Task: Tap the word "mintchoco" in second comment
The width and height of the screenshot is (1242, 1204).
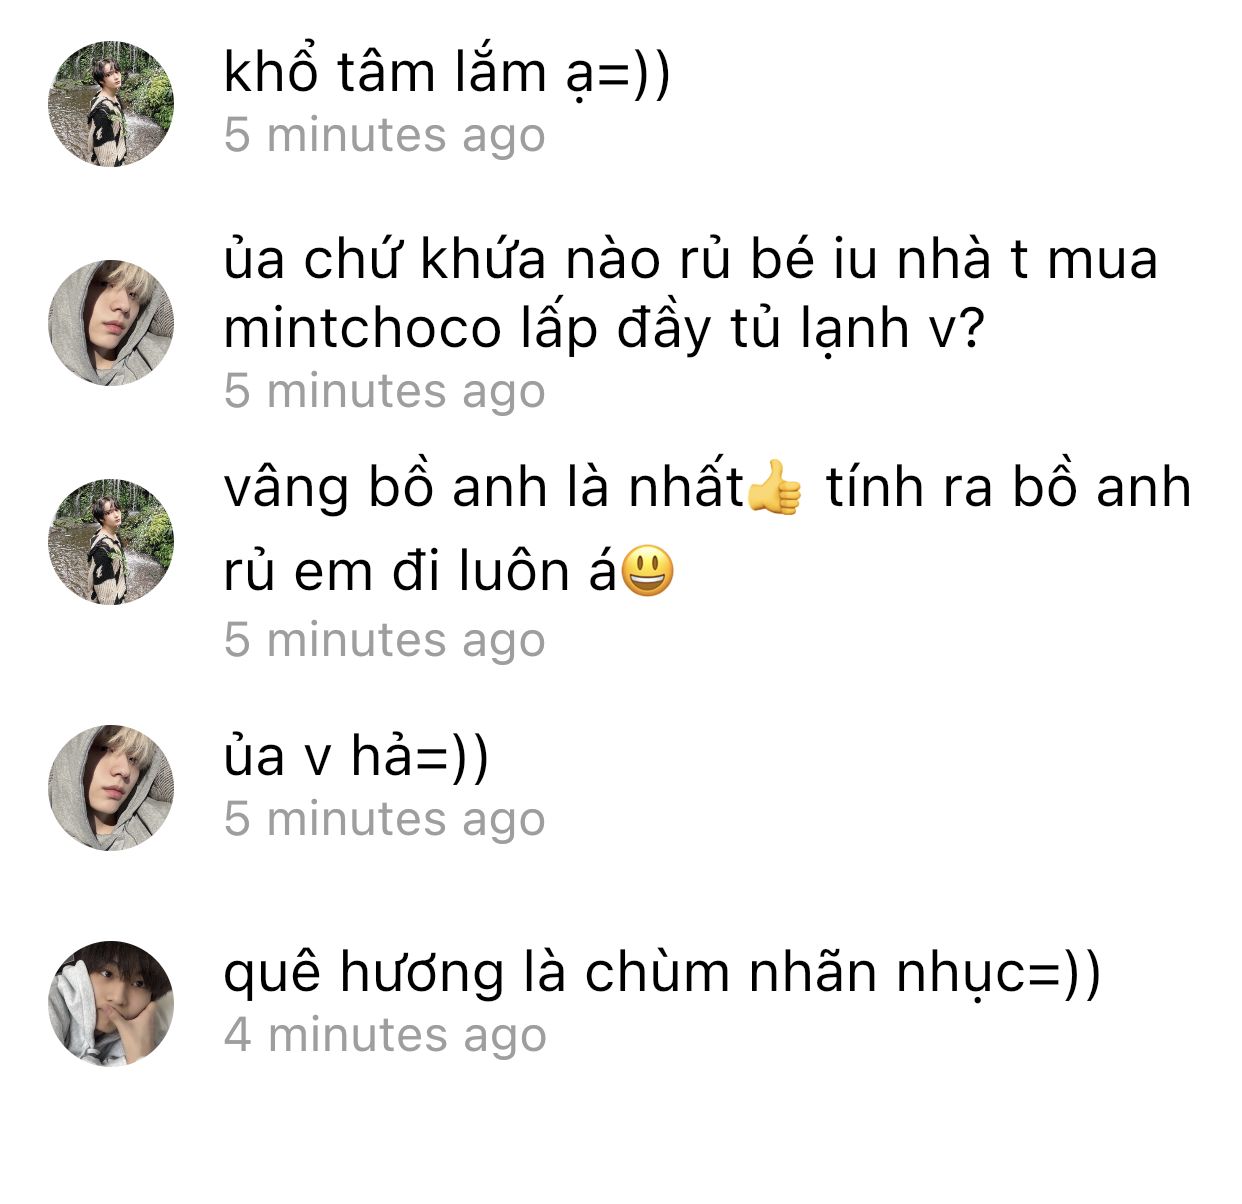Action: tap(362, 329)
